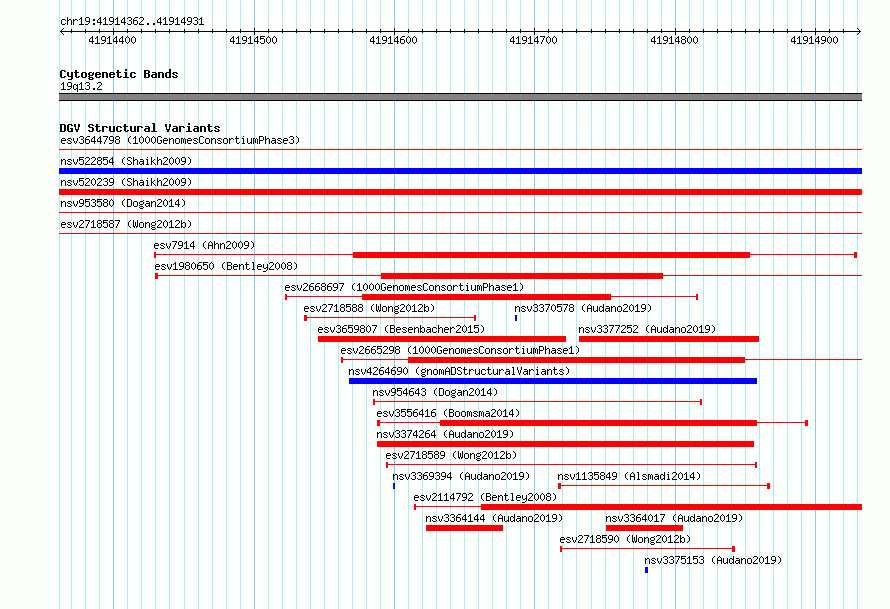Click the esv1980650 (Bentley2008) label
The image size is (890, 609).
pos(226,266)
